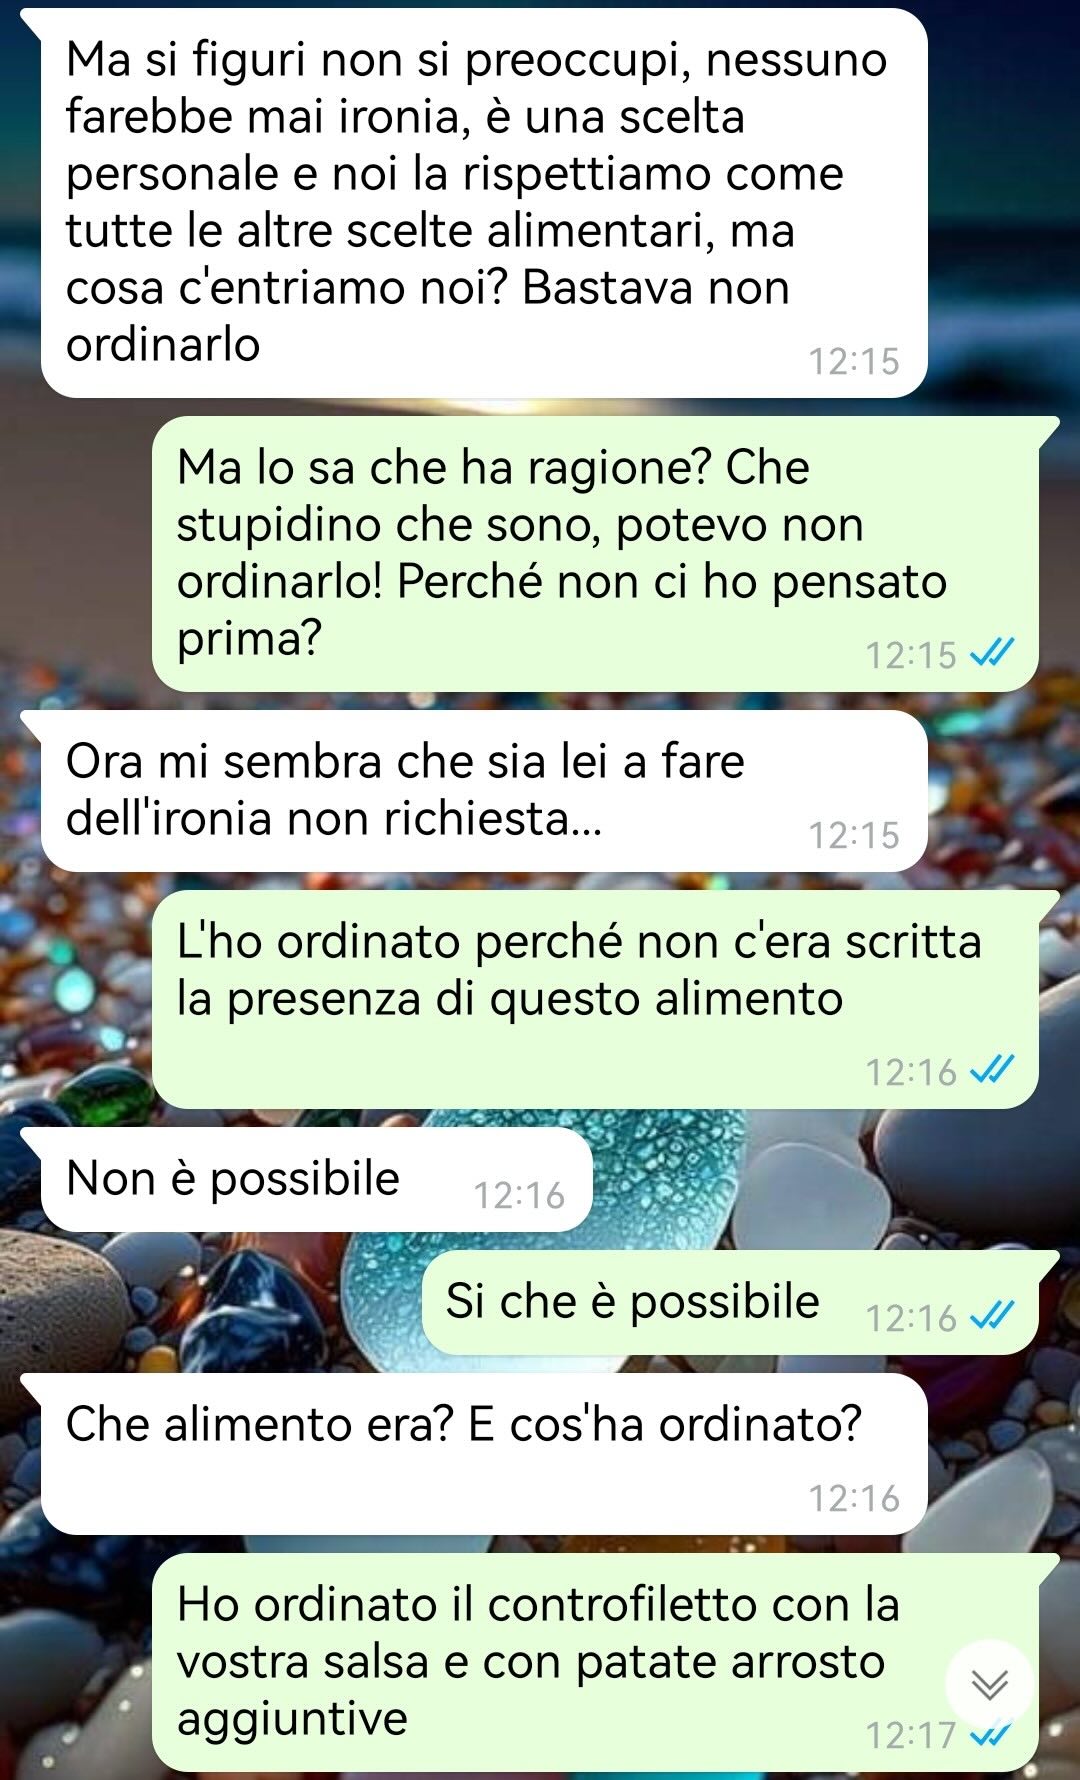Screen dimensions: 1080x1780
Task: Click the 12:15 timestamp on the first message
Action: coord(854,361)
